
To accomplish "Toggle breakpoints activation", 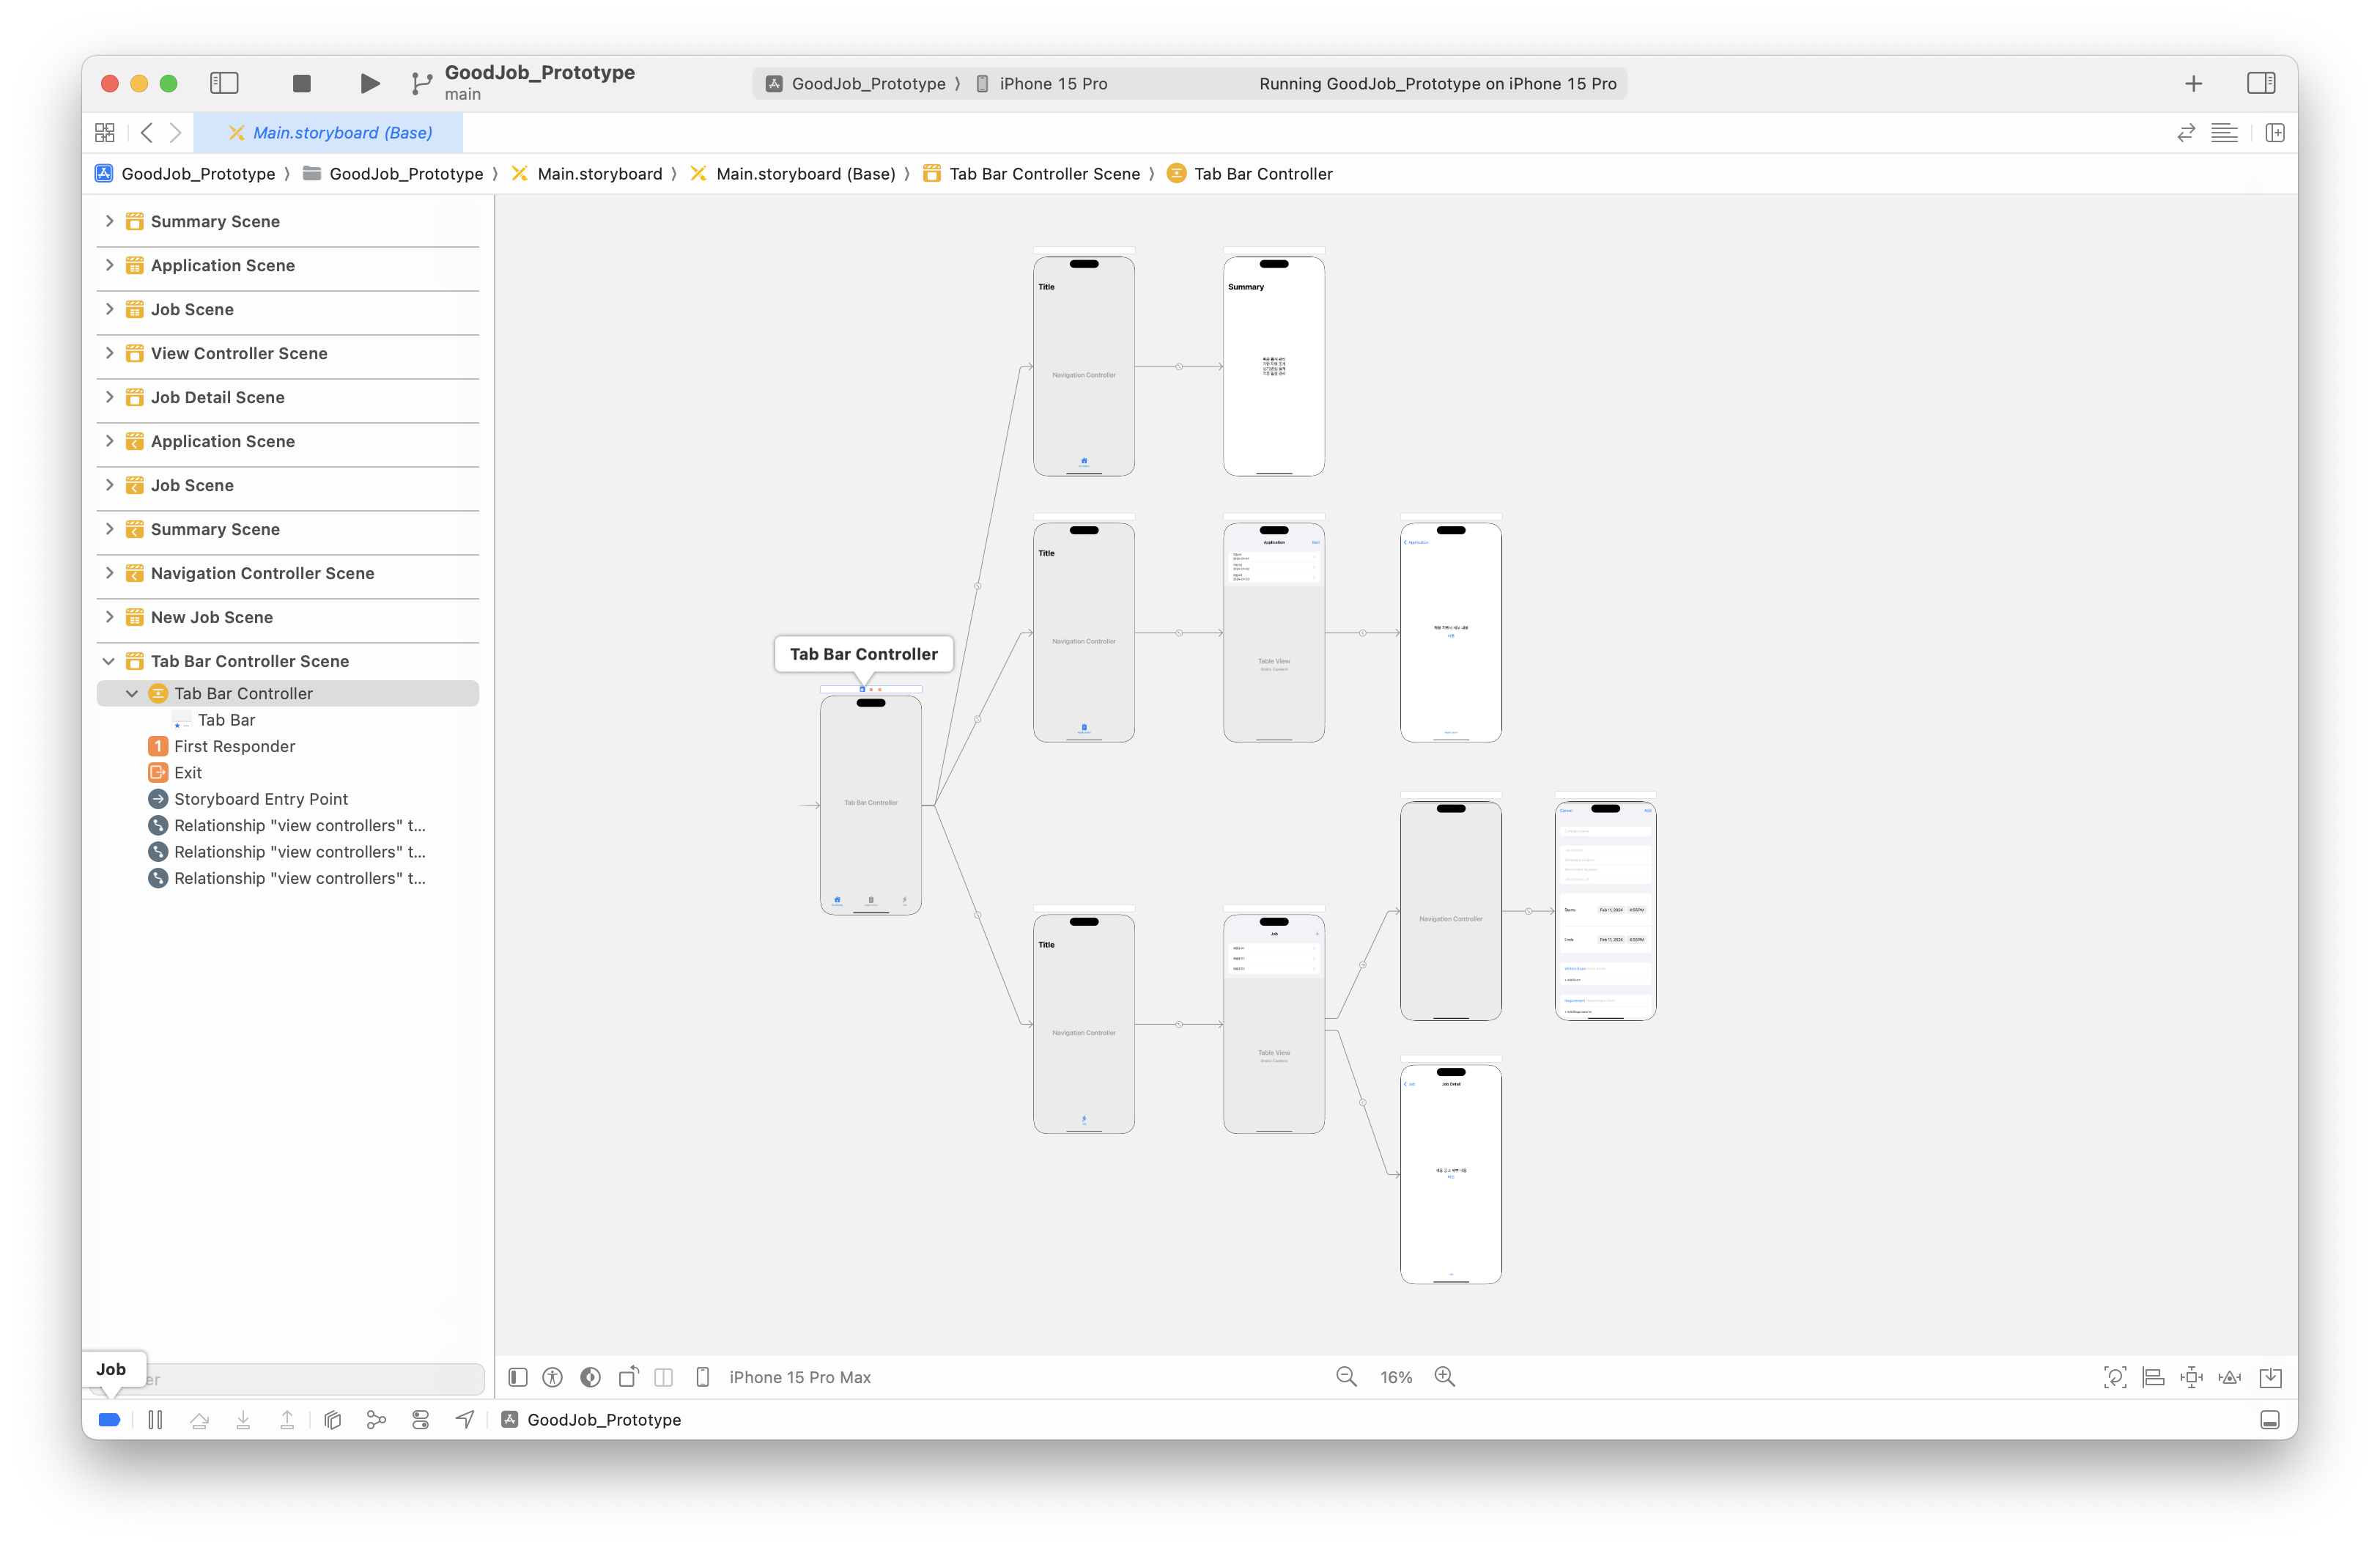I will click(x=110, y=1419).
